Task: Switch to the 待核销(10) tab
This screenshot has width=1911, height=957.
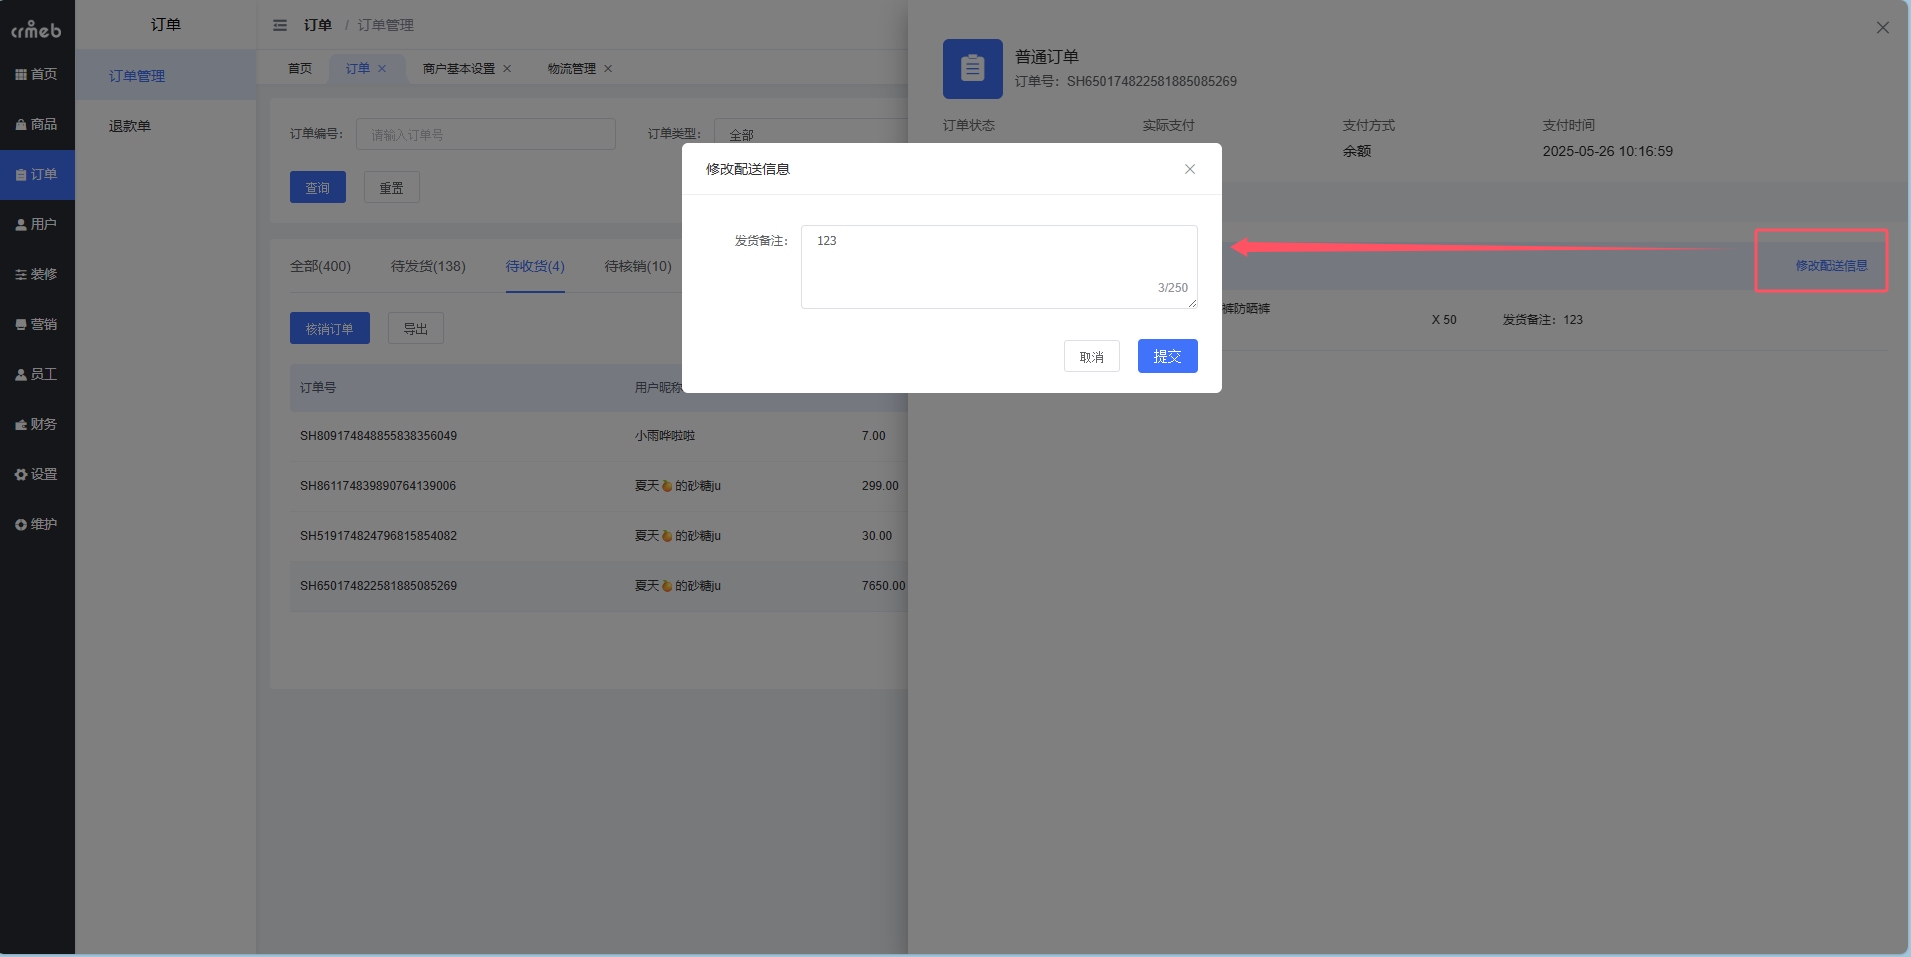Action: tap(636, 266)
